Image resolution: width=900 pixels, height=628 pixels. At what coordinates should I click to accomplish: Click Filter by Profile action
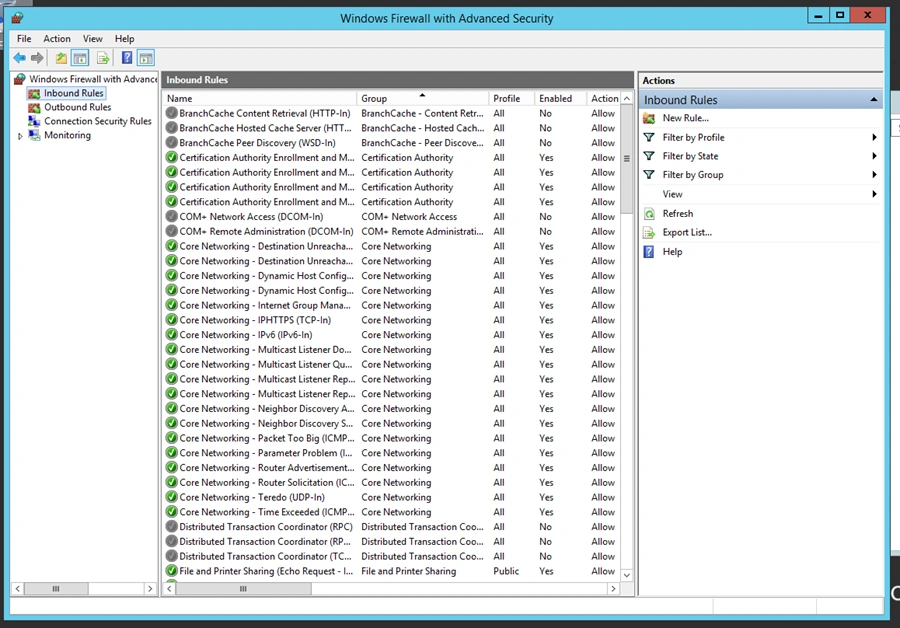(x=693, y=137)
